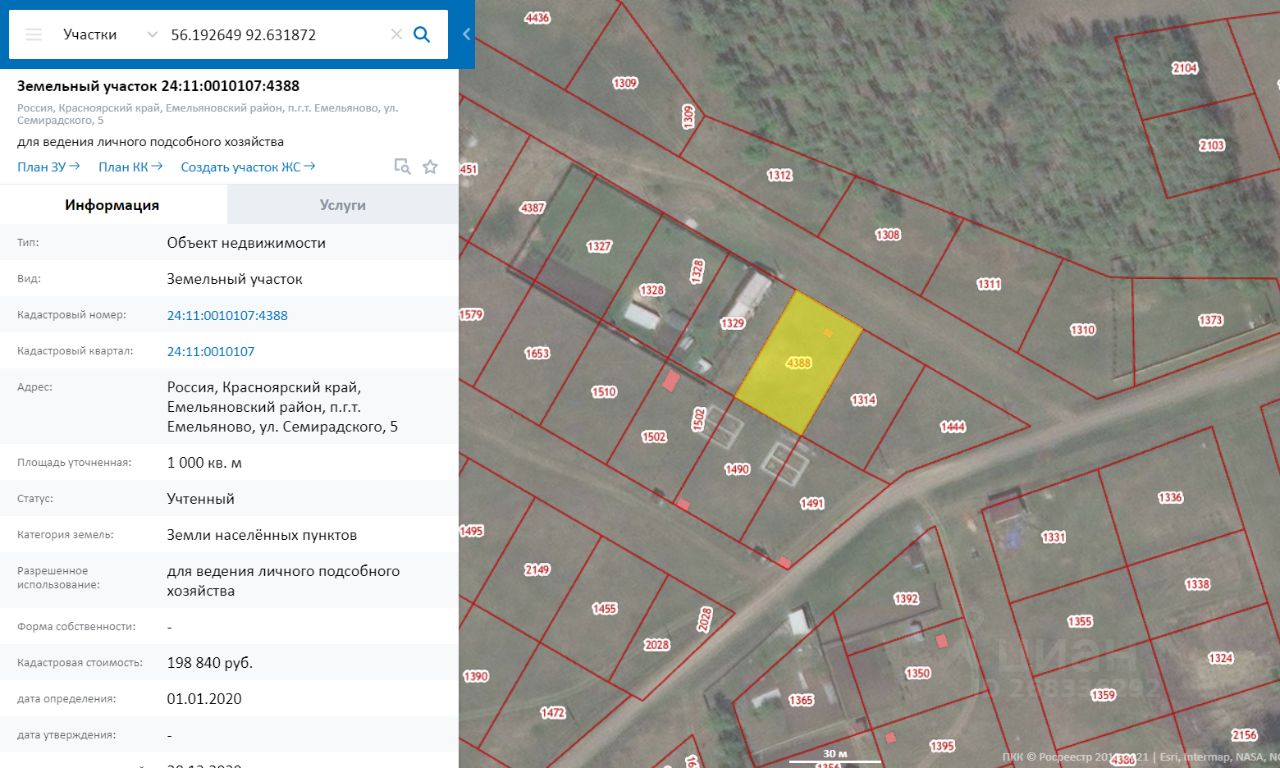Click parcel label 1653 on map
The width and height of the screenshot is (1280, 768).
[537, 353]
